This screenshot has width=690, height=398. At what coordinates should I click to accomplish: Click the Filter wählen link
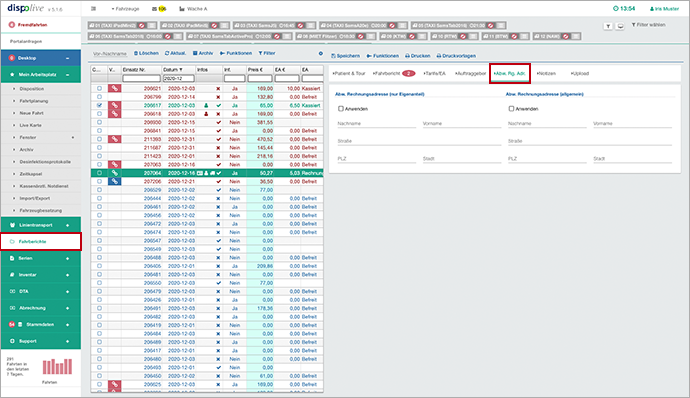[649, 25]
